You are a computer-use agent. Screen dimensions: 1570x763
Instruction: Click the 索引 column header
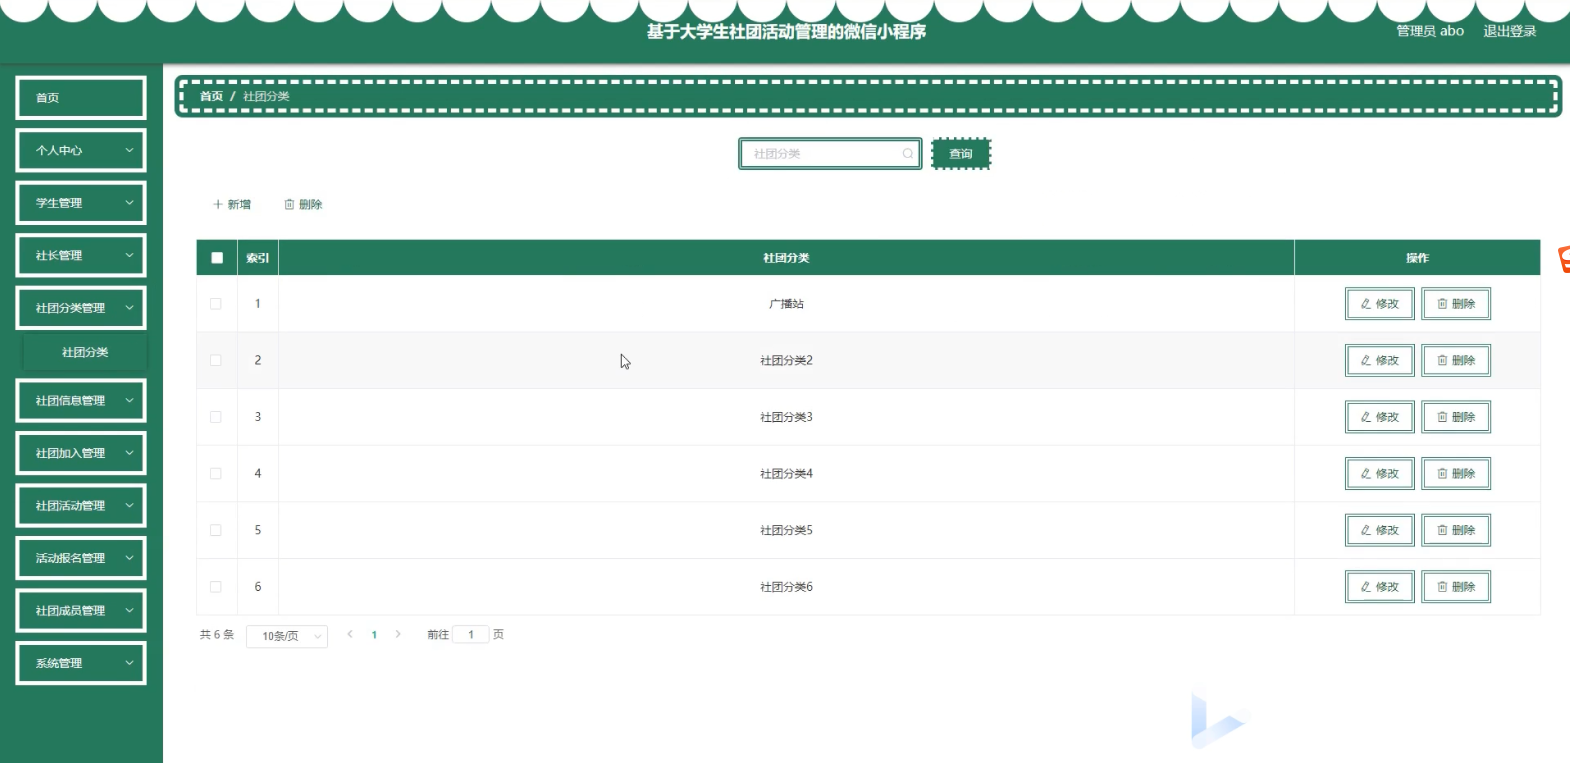[x=257, y=258]
